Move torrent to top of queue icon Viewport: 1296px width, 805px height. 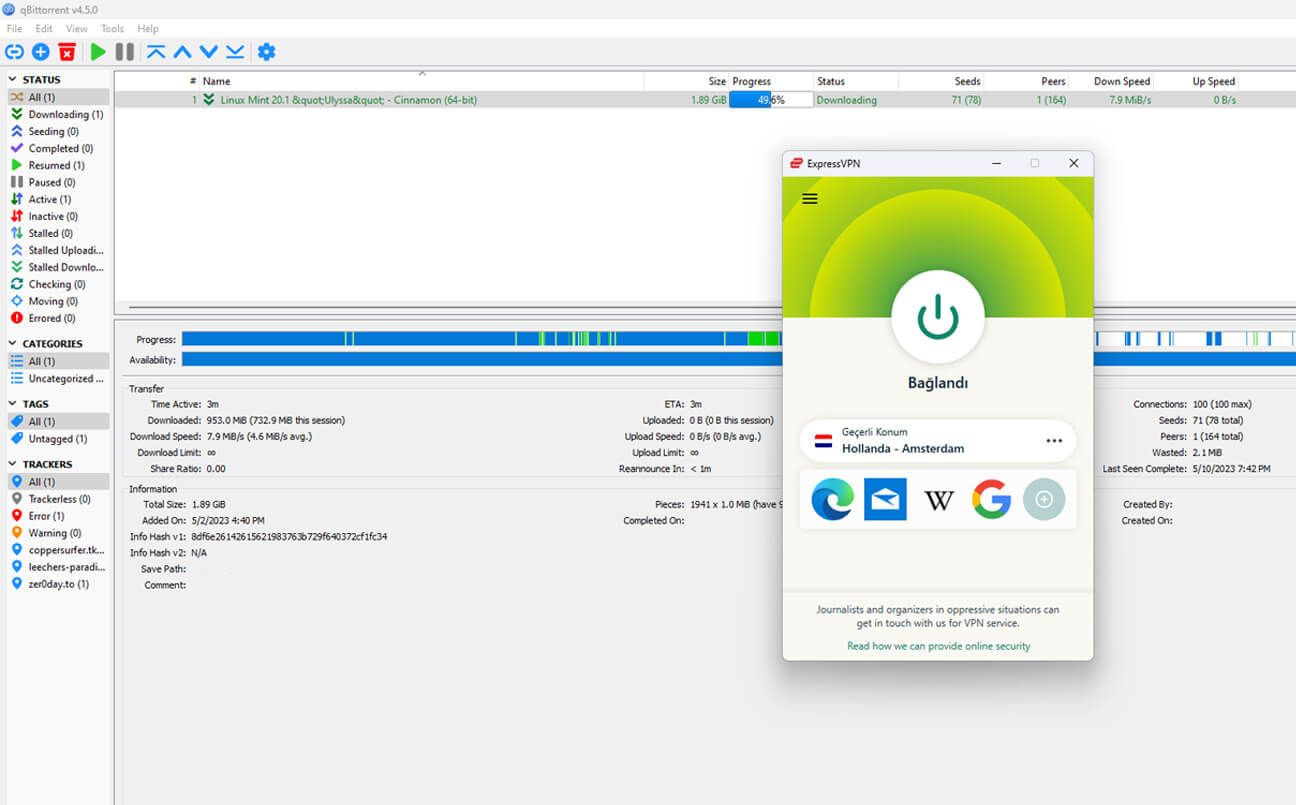[156, 52]
